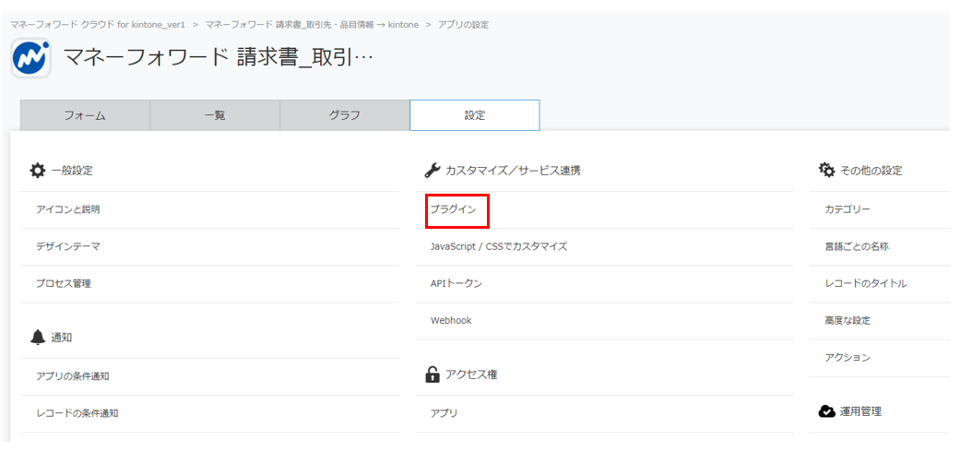Switch to the 一覧 tab

215,116
